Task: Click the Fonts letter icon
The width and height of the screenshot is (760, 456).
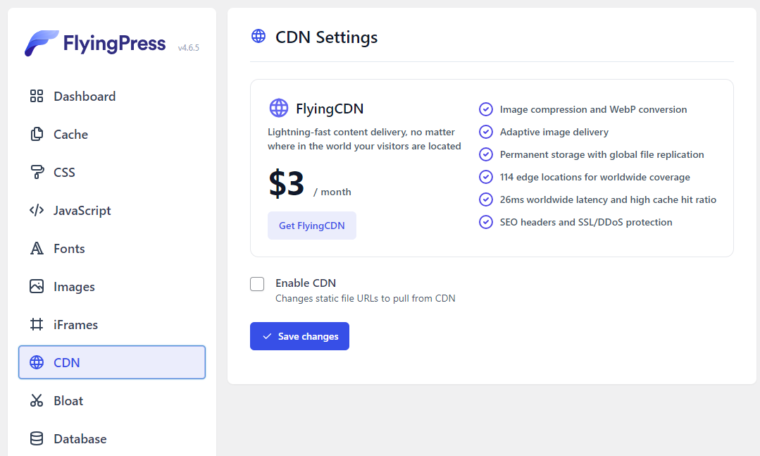Action: pyautogui.click(x=36, y=248)
